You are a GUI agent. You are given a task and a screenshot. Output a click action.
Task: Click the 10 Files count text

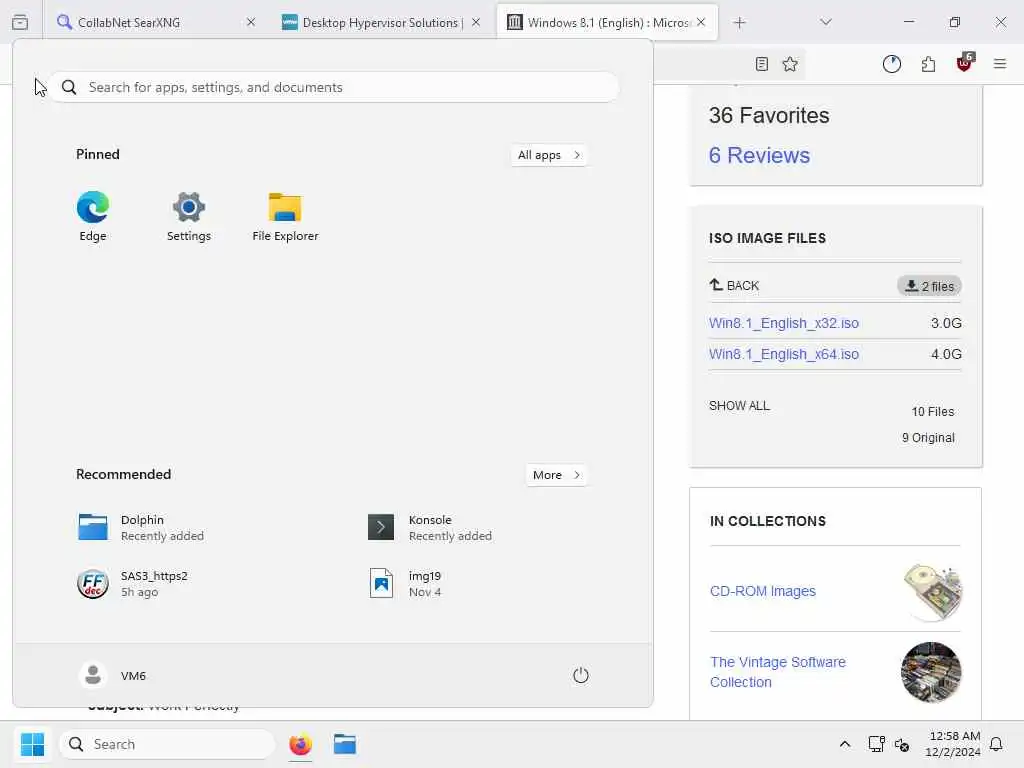[x=933, y=411]
